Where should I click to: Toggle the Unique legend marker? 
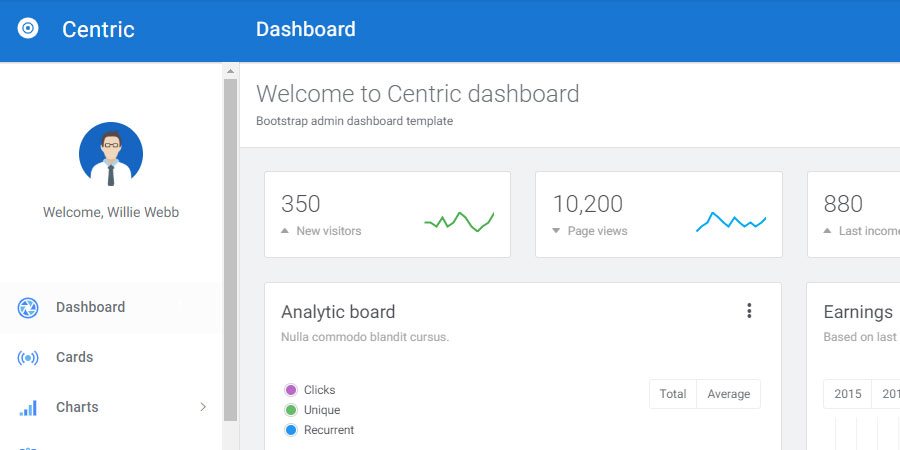tap(291, 410)
